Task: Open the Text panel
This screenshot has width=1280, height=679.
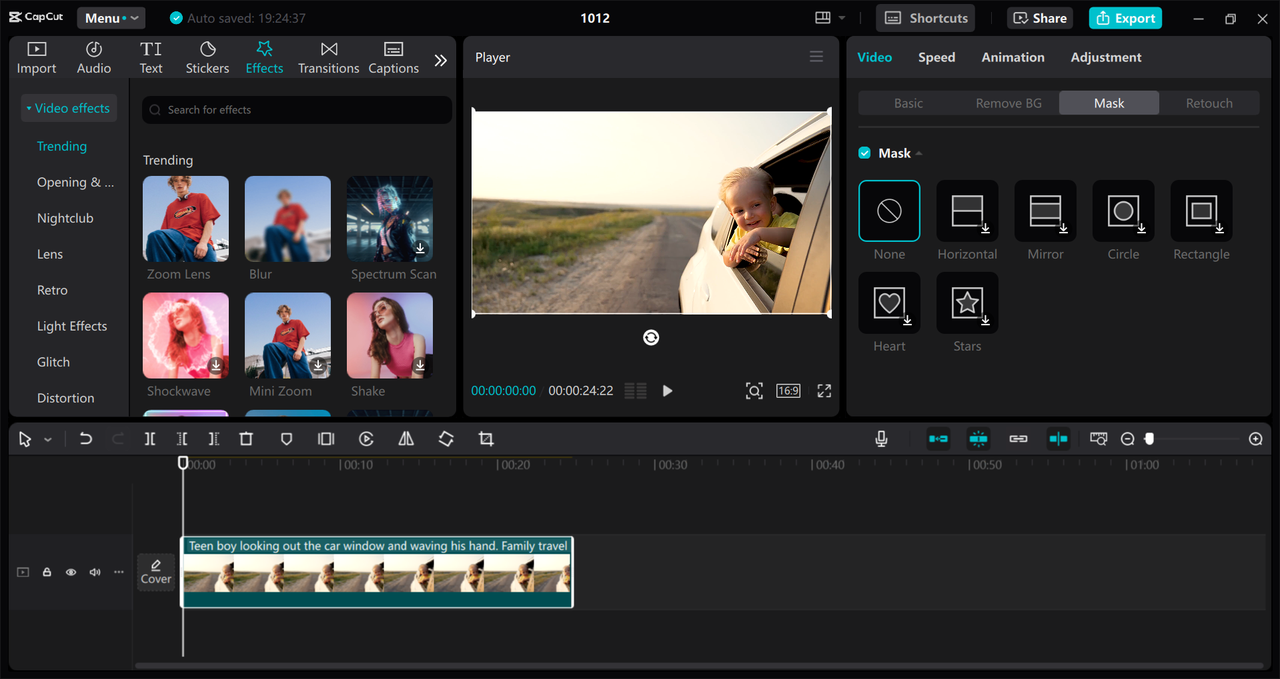Action: click(x=151, y=58)
